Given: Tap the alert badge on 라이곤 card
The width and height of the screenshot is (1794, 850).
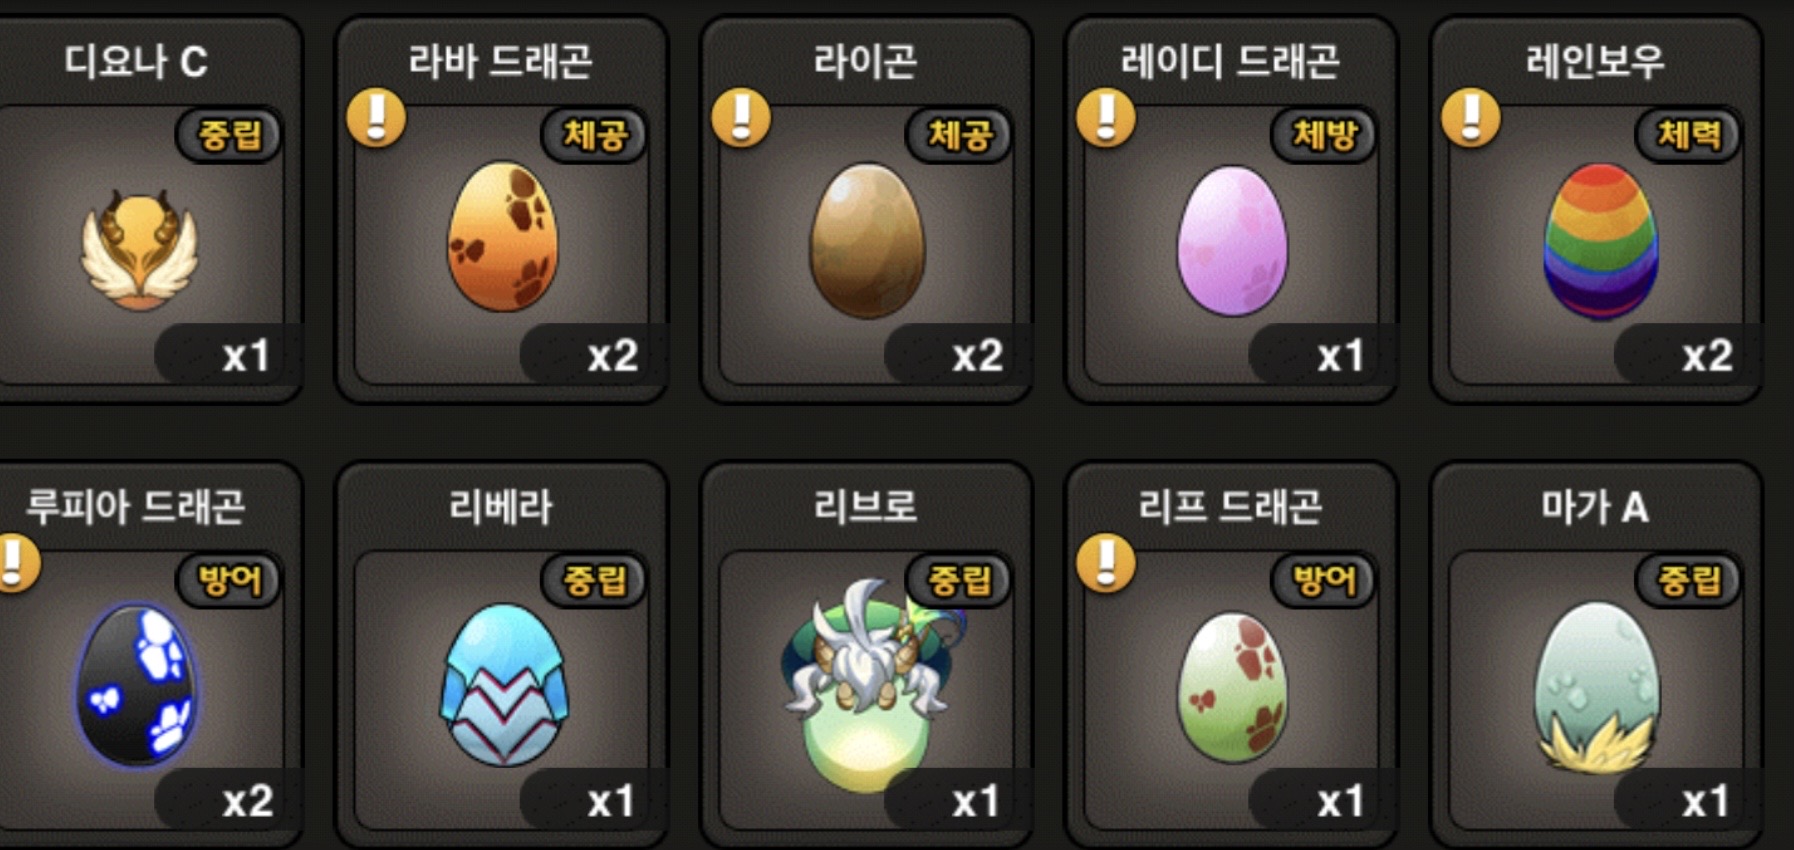Looking at the screenshot, I should (741, 118).
